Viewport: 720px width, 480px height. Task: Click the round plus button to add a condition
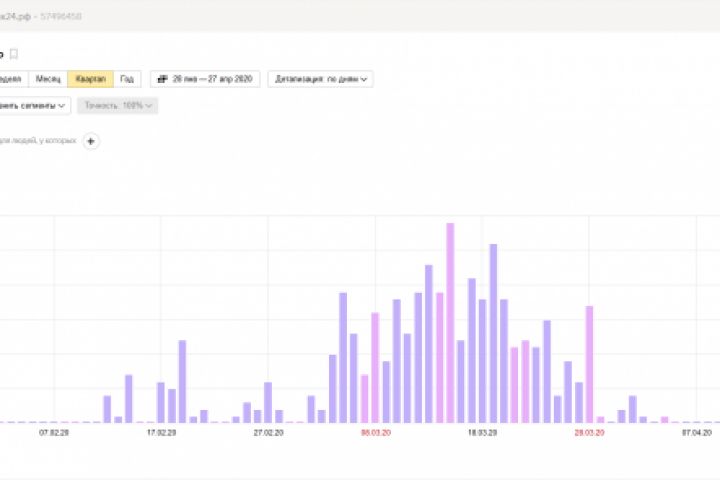(x=91, y=141)
